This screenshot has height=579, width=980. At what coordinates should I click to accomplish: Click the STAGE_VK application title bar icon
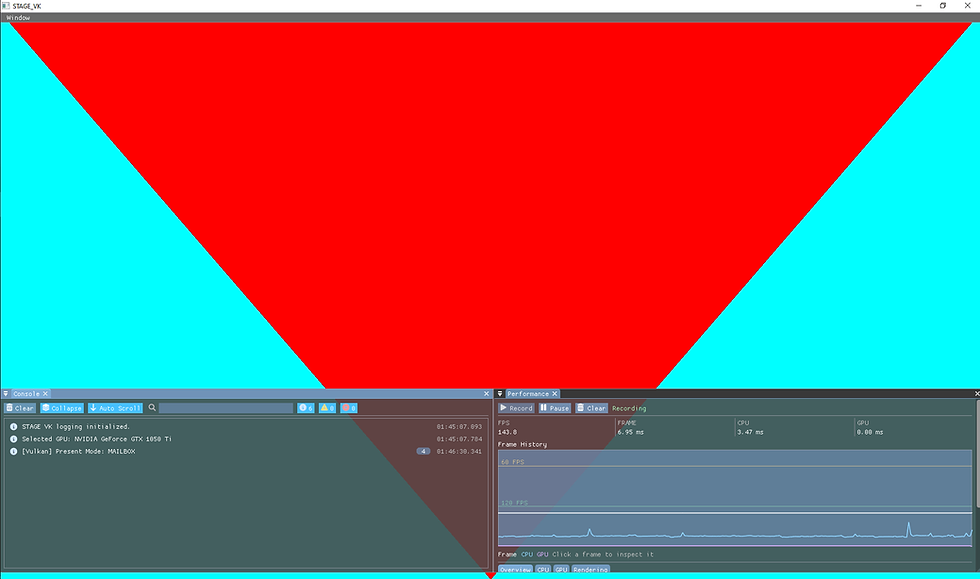point(6,6)
